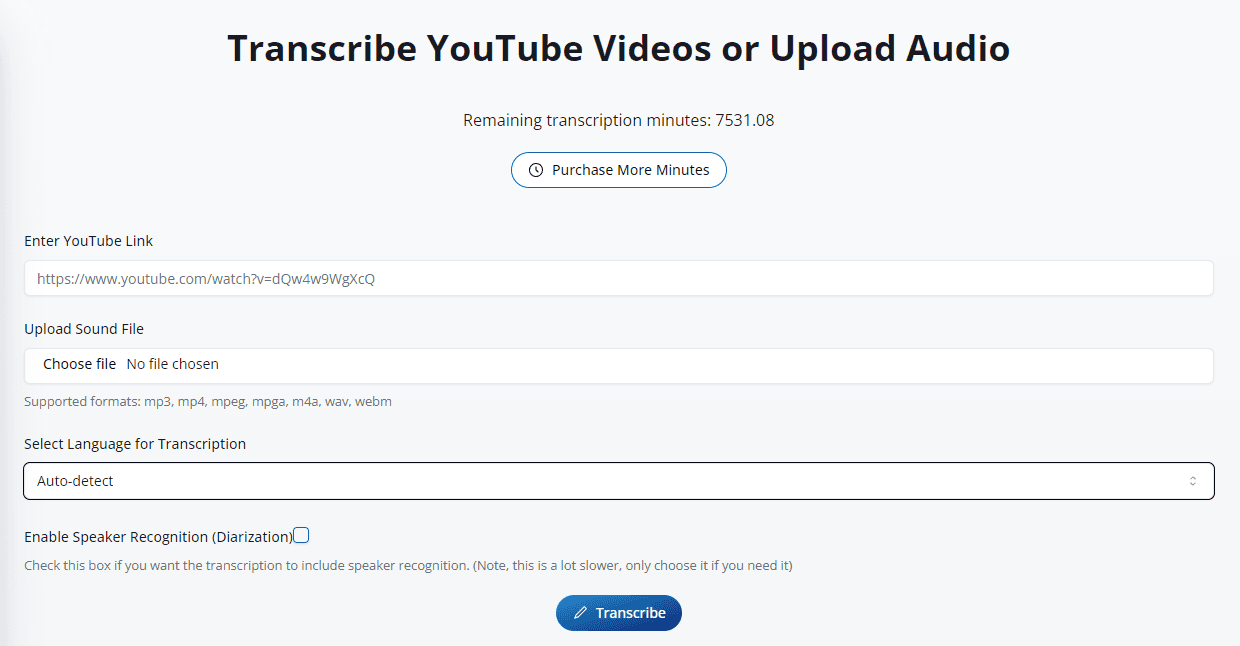Focus the YouTube link input field
The width and height of the screenshot is (1240, 646).
click(618, 279)
